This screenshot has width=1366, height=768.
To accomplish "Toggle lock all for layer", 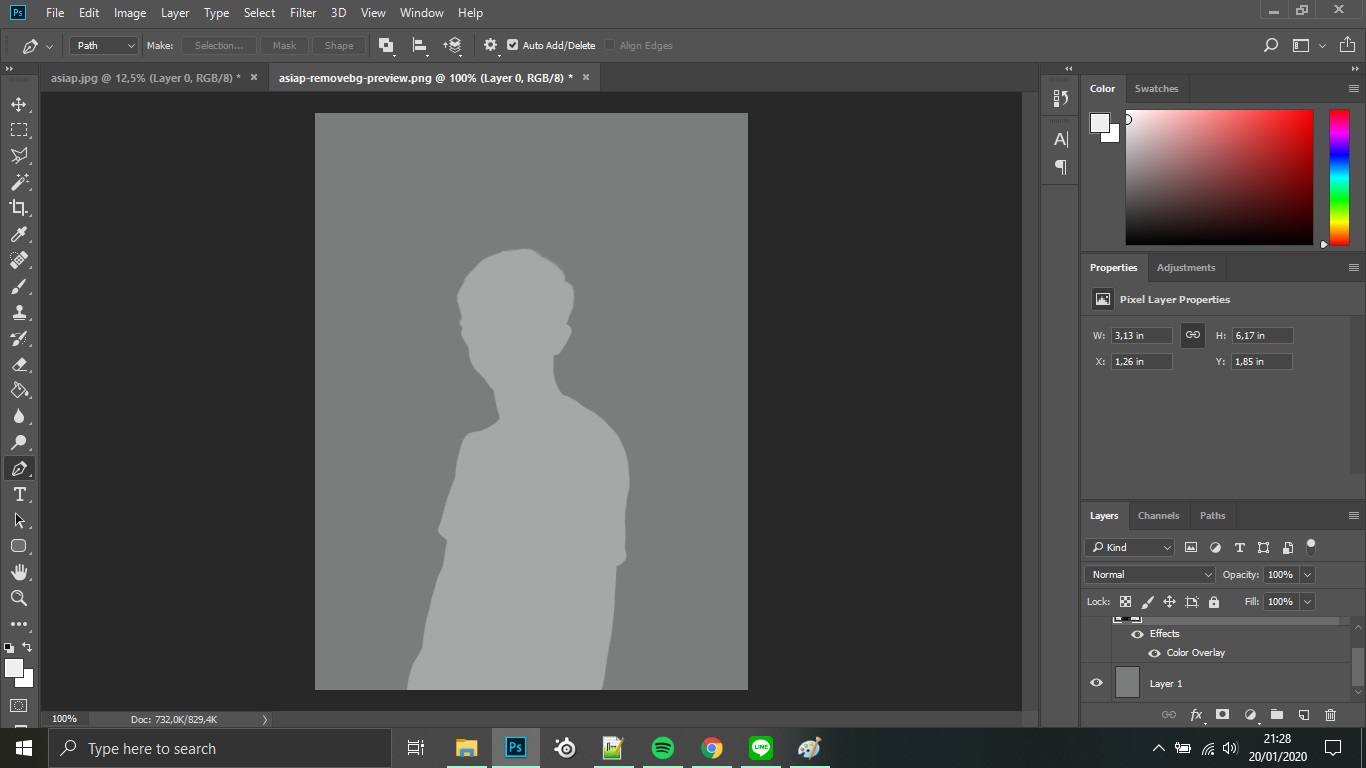I will point(1214,602).
